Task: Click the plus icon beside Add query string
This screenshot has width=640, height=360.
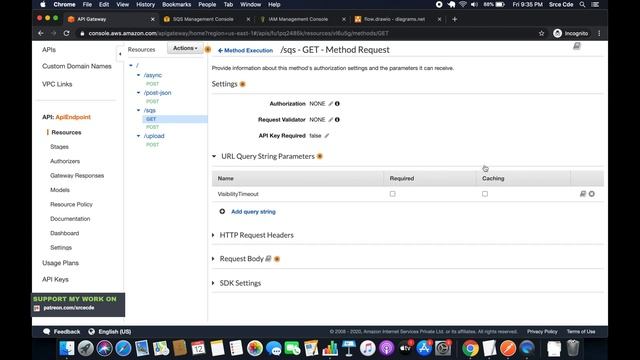Action: click(x=222, y=211)
